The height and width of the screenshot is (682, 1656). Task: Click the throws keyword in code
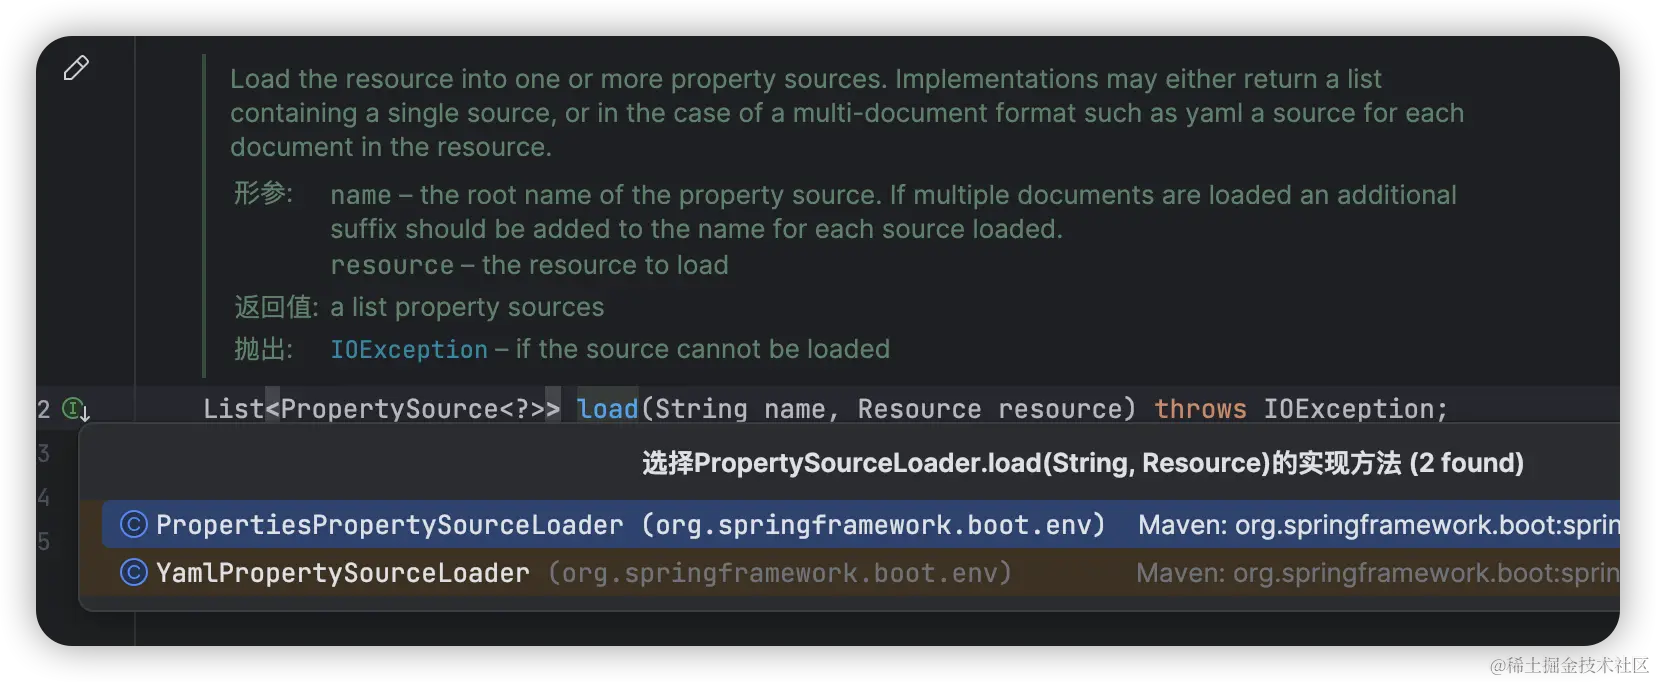(1200, 409)
